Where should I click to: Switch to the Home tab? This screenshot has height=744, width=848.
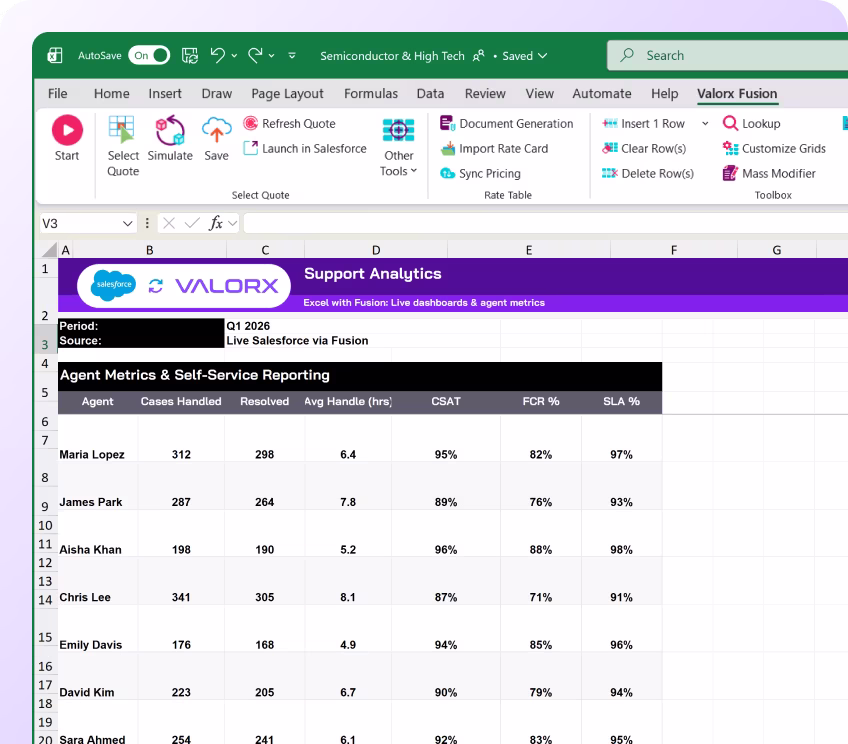coord(111,94)
